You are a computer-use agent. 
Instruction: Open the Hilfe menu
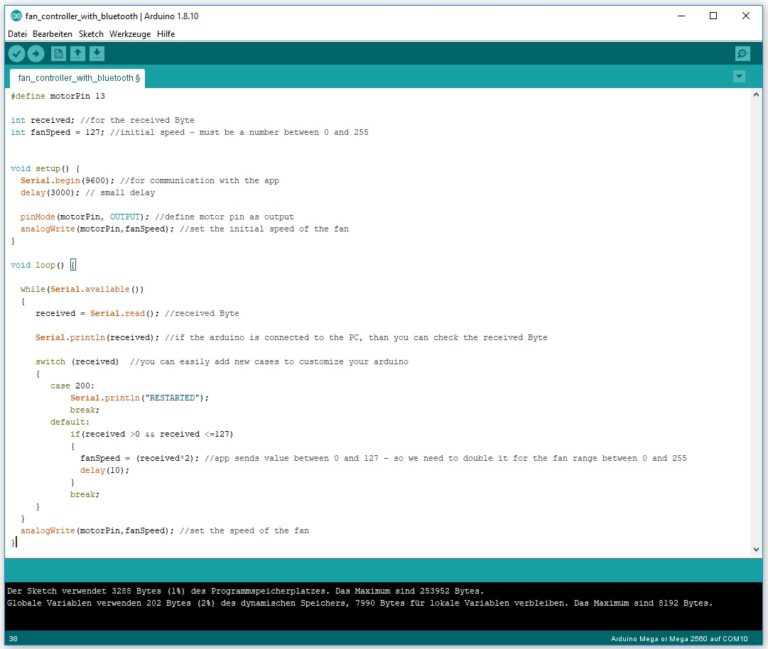(166, 34)
